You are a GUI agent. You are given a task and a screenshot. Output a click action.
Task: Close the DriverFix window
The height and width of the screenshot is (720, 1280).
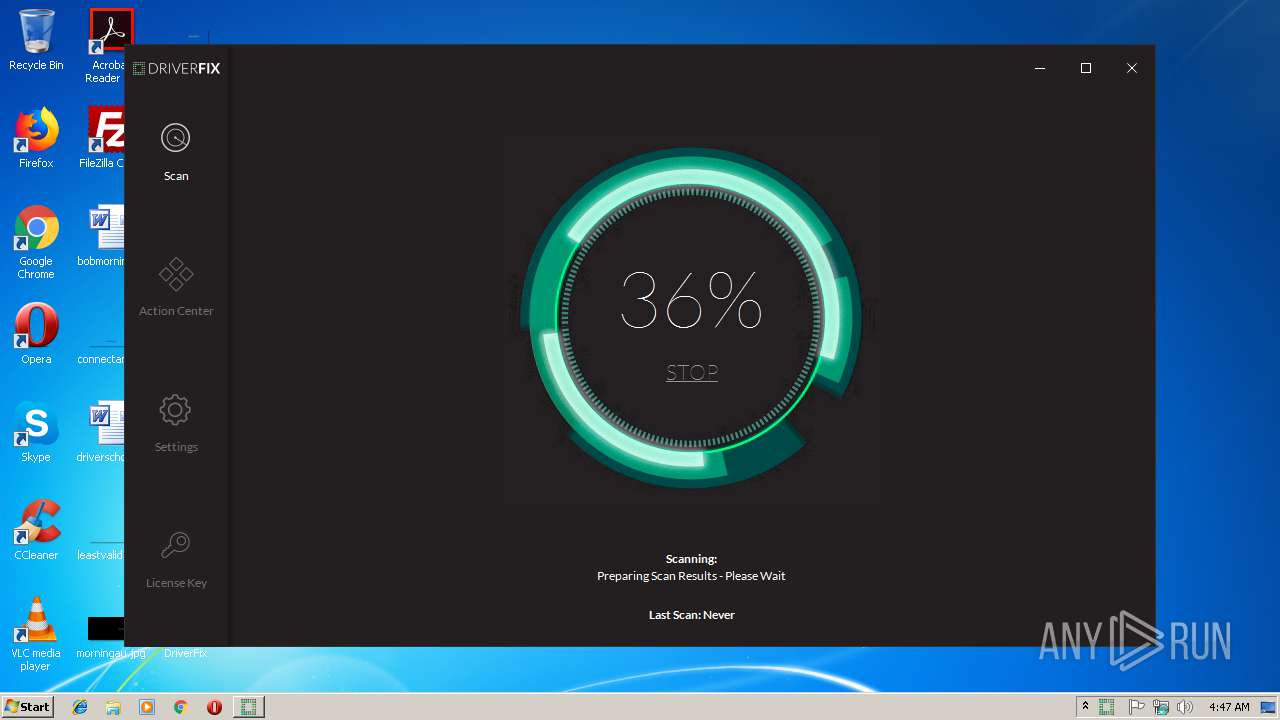(x=1132, y=68)
